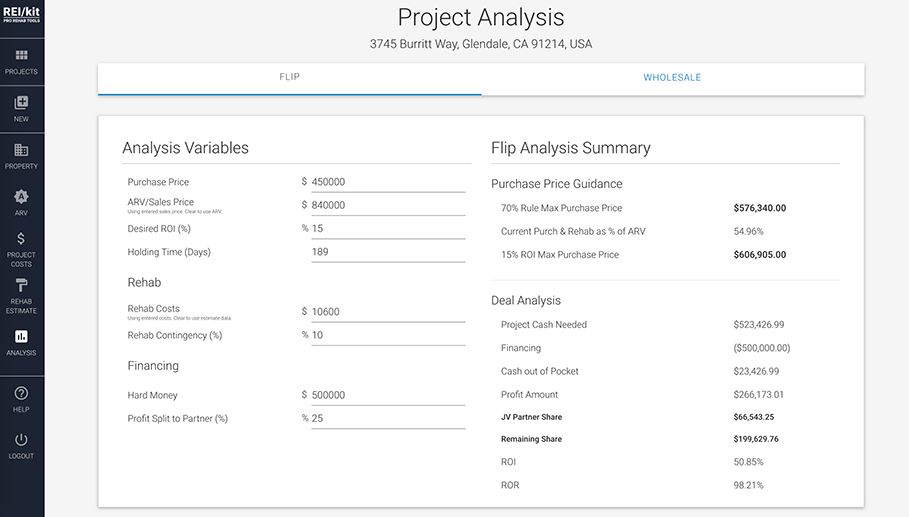This screenshot has width=909, height=517.
Task: Open the Property building icon
Action: tap(21, 150)
